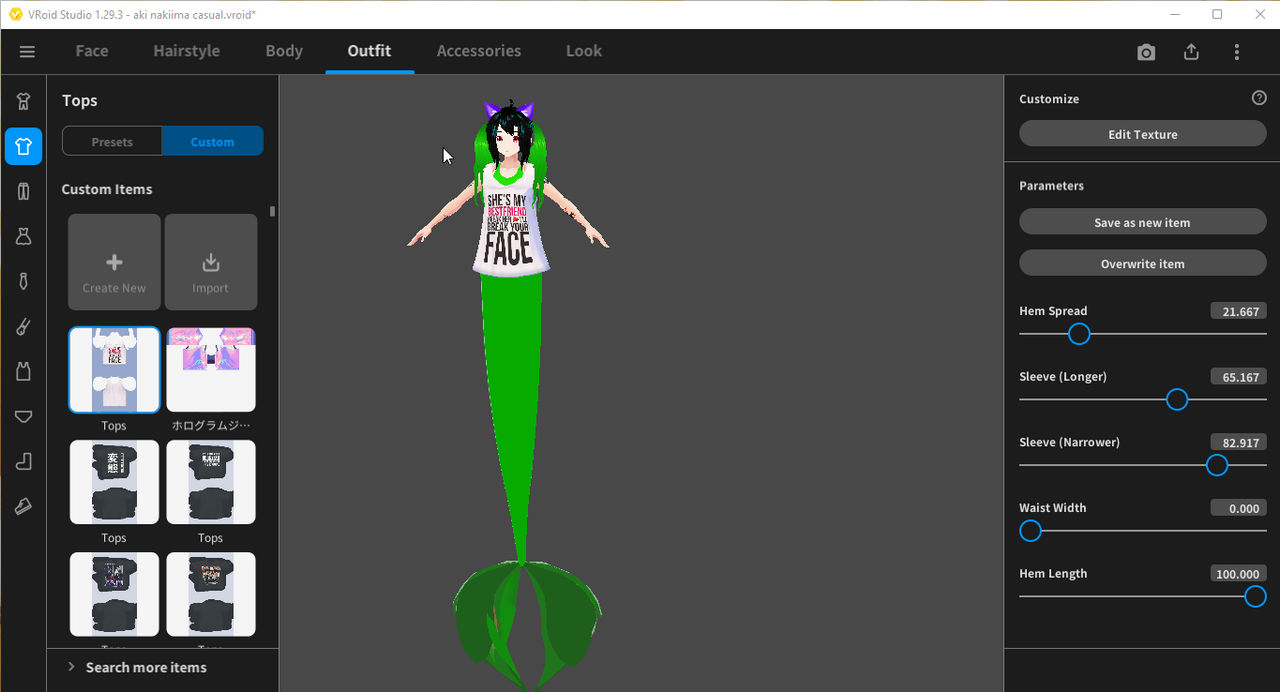Image resolution: width=1280 pixels, height=692 pixels.
Task: Select the Tops t-shirt category icon
Action: coord(23,146)
